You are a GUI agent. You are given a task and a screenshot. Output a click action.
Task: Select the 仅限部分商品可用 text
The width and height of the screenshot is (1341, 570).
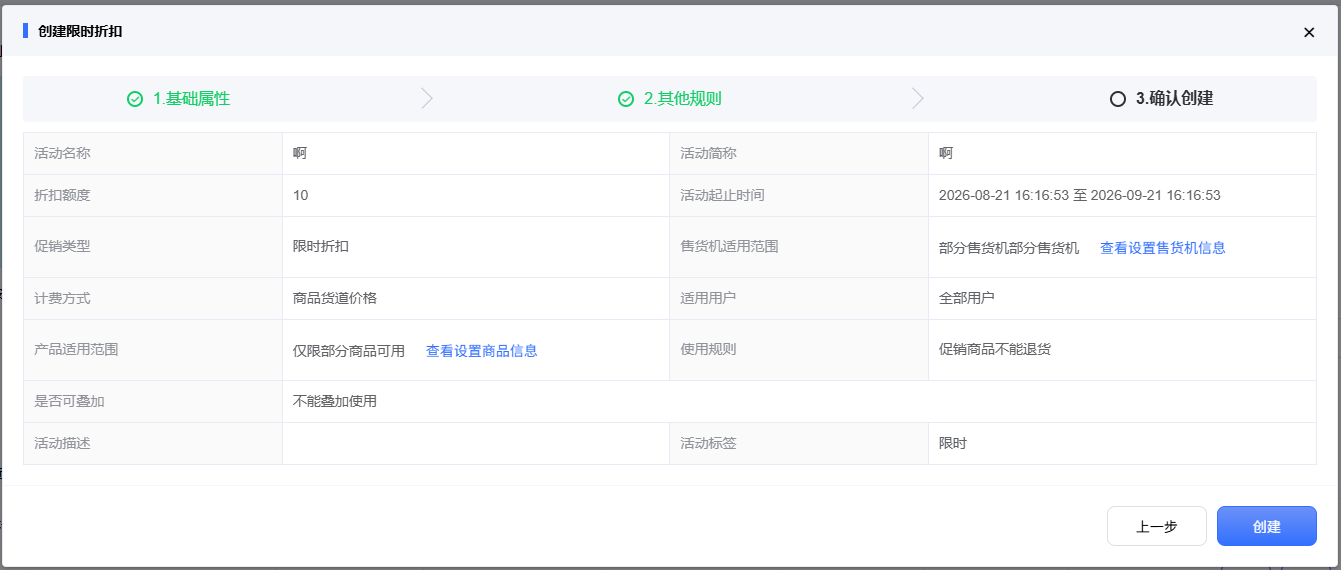pyautogui.click(x=349, y=351)
